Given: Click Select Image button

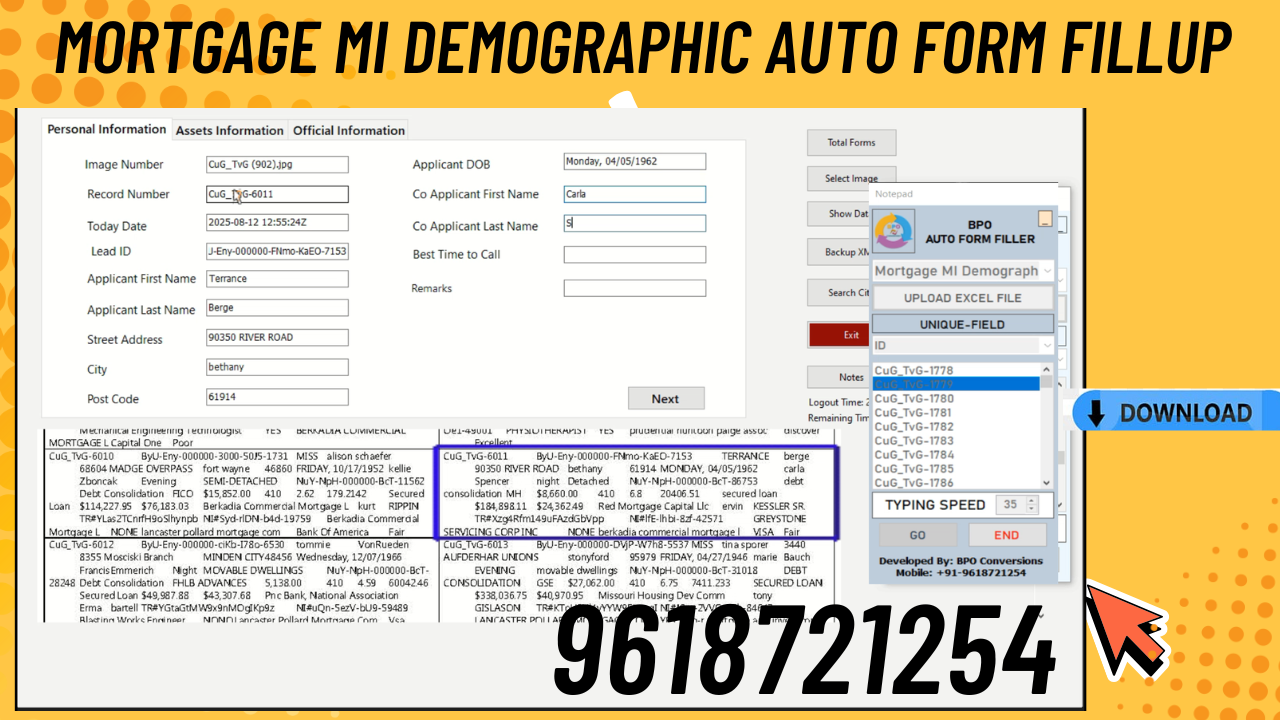Looking at the screenshot, I should click(851, 178).
